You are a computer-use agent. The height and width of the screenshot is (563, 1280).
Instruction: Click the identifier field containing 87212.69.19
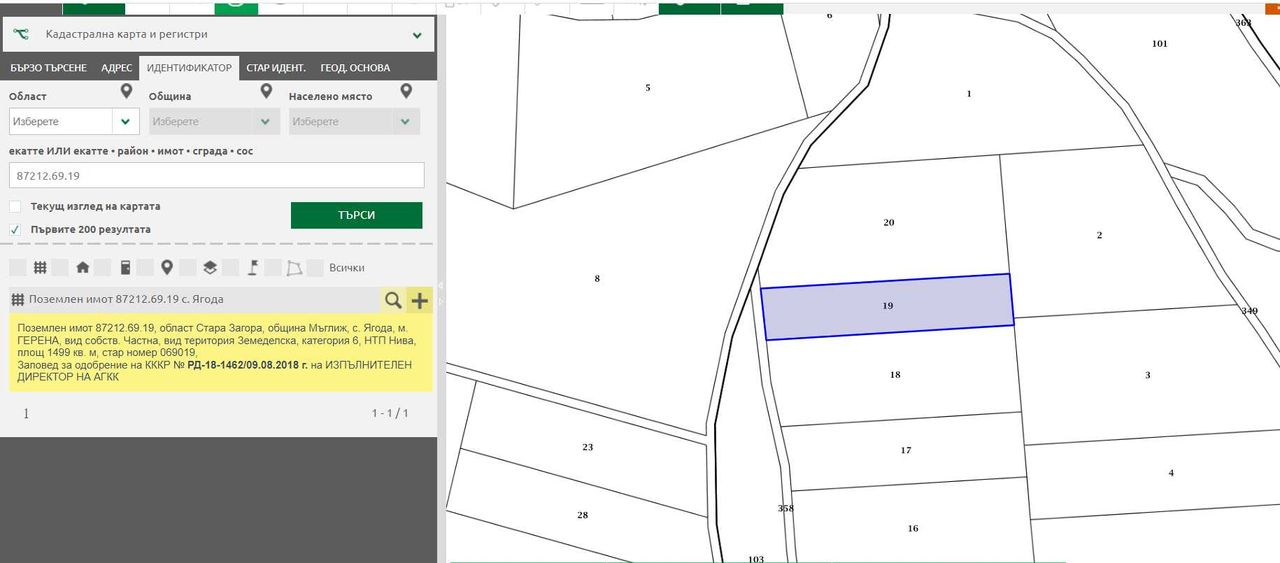coord(217,175)
